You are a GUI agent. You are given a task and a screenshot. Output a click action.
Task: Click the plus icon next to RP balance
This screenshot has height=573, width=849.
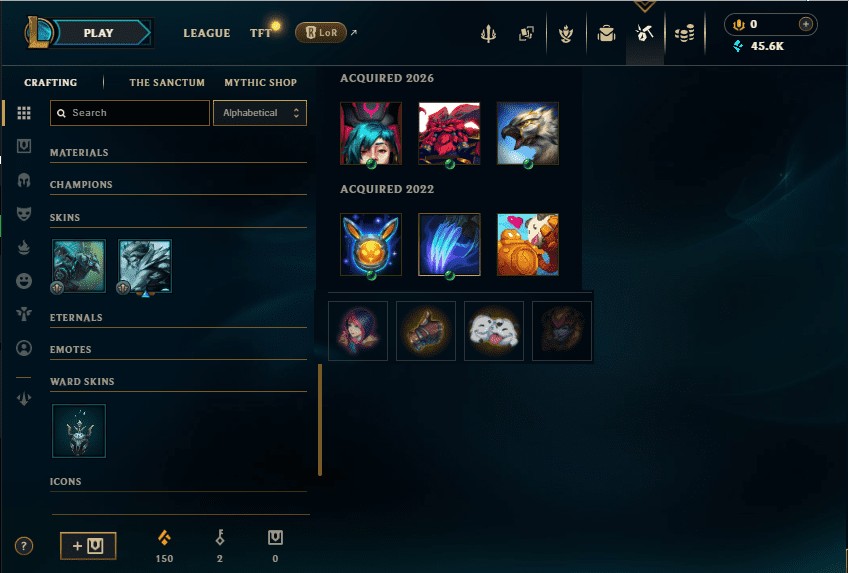(806, 24)
